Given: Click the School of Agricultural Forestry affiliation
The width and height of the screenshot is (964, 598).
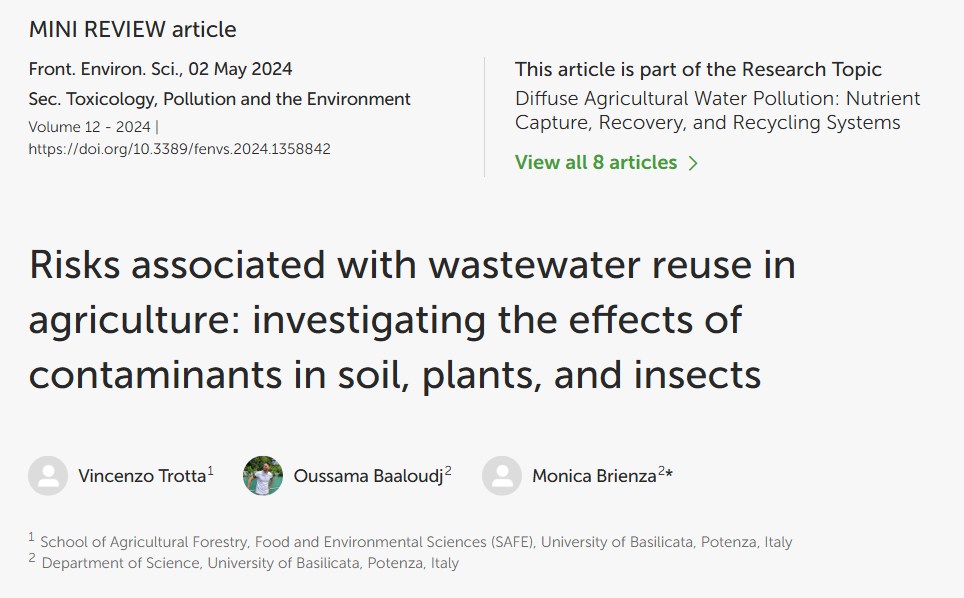Looking at the screenshot, I should pos(416,542).
